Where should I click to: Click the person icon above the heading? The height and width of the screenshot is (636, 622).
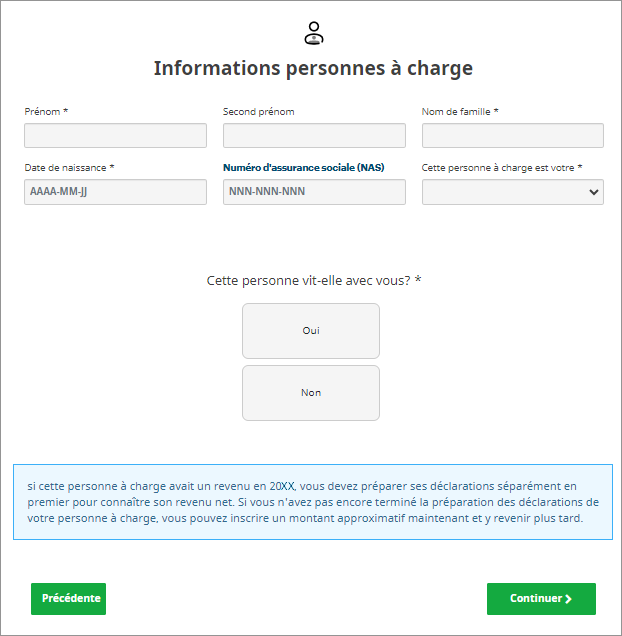[313, 32]
